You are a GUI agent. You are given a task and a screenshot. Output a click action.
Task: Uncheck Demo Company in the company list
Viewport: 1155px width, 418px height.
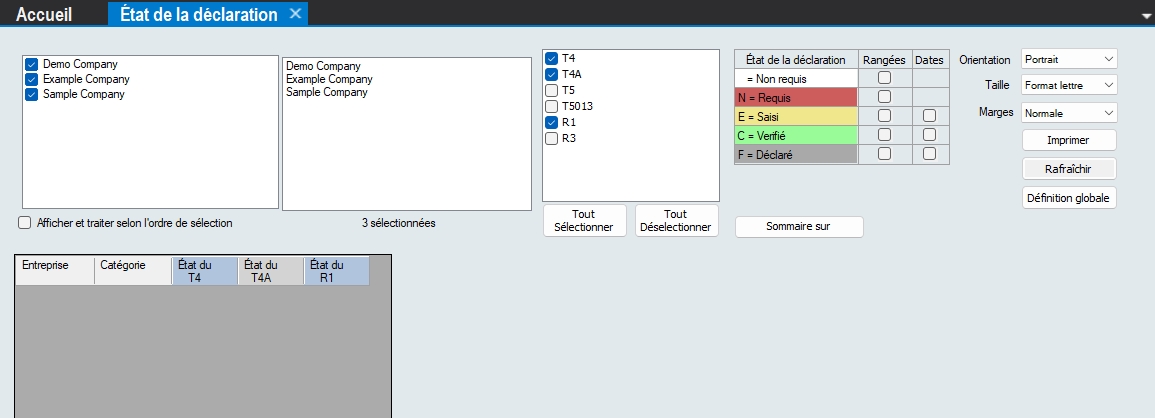point(32,64)
